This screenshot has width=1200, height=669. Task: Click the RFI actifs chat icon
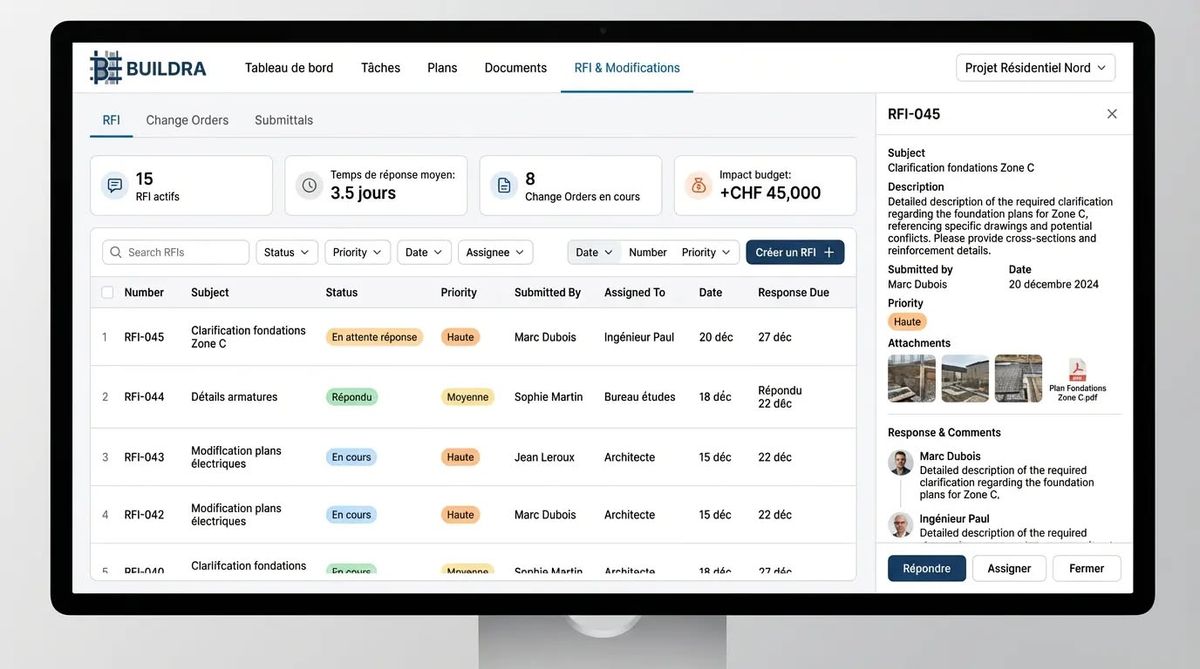(x=115, y=185)
